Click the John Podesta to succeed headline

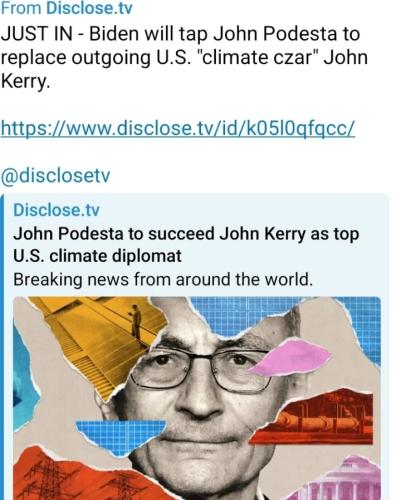click(186, 245)
